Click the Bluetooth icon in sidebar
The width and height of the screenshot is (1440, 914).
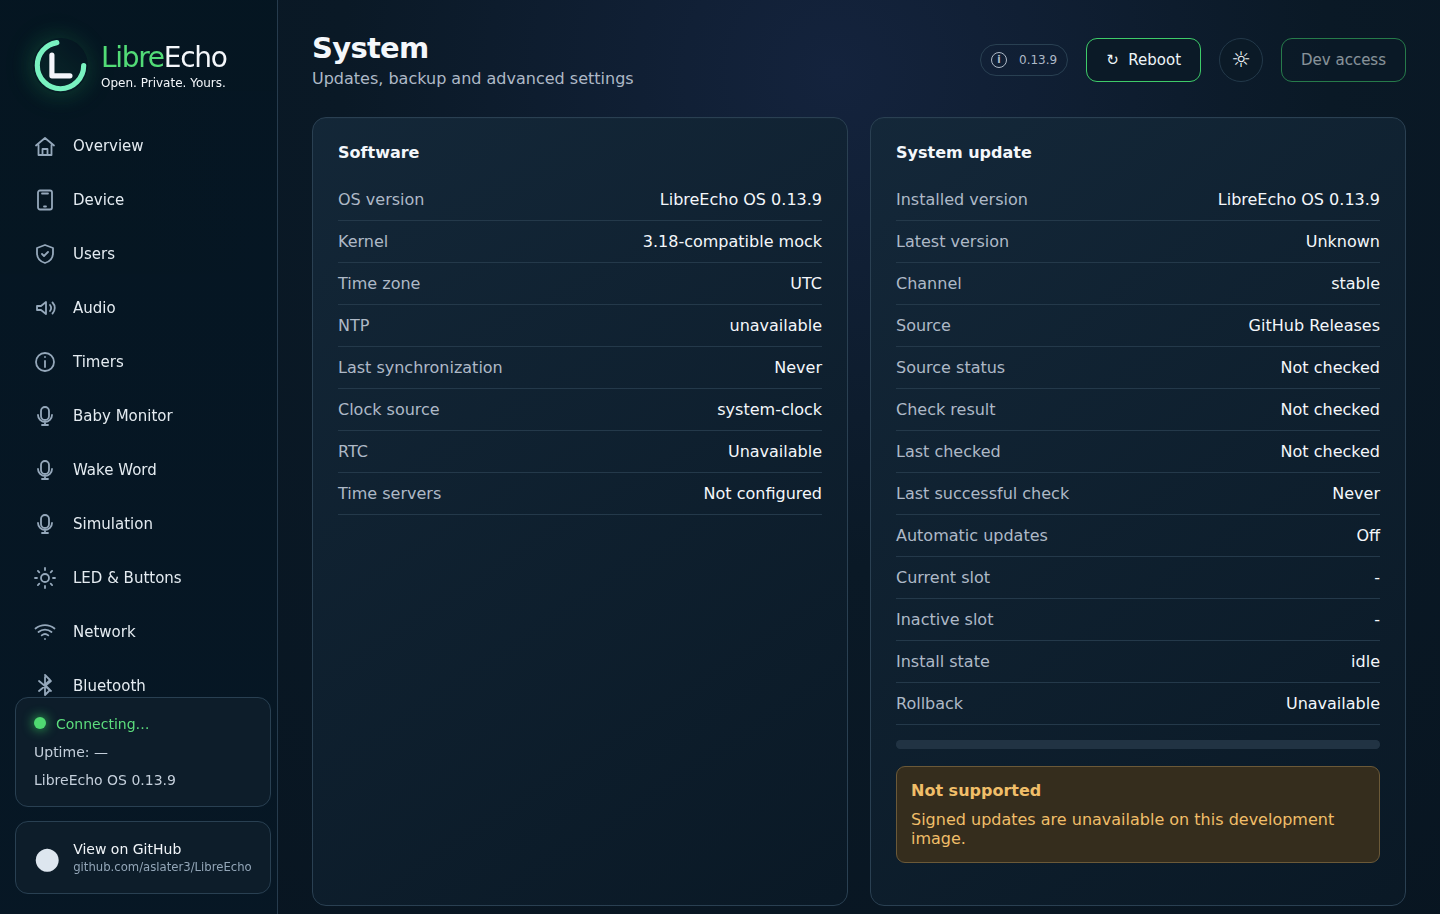click(45, 685)
